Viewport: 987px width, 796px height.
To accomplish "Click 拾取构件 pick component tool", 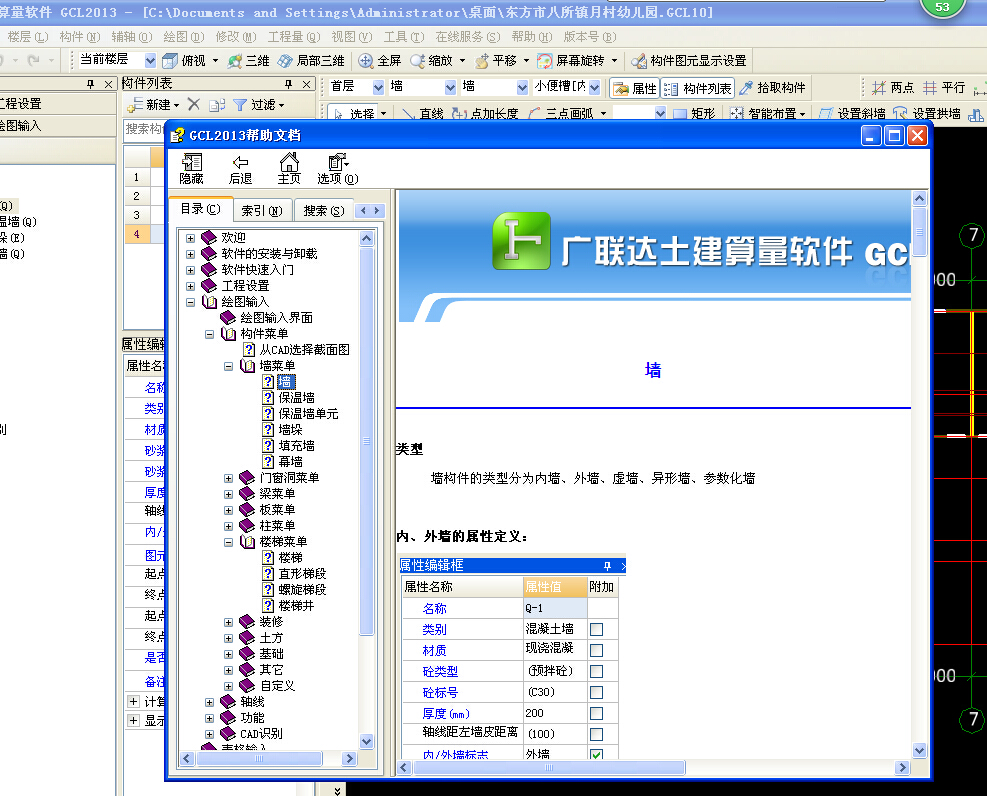I will pos(772,88).
